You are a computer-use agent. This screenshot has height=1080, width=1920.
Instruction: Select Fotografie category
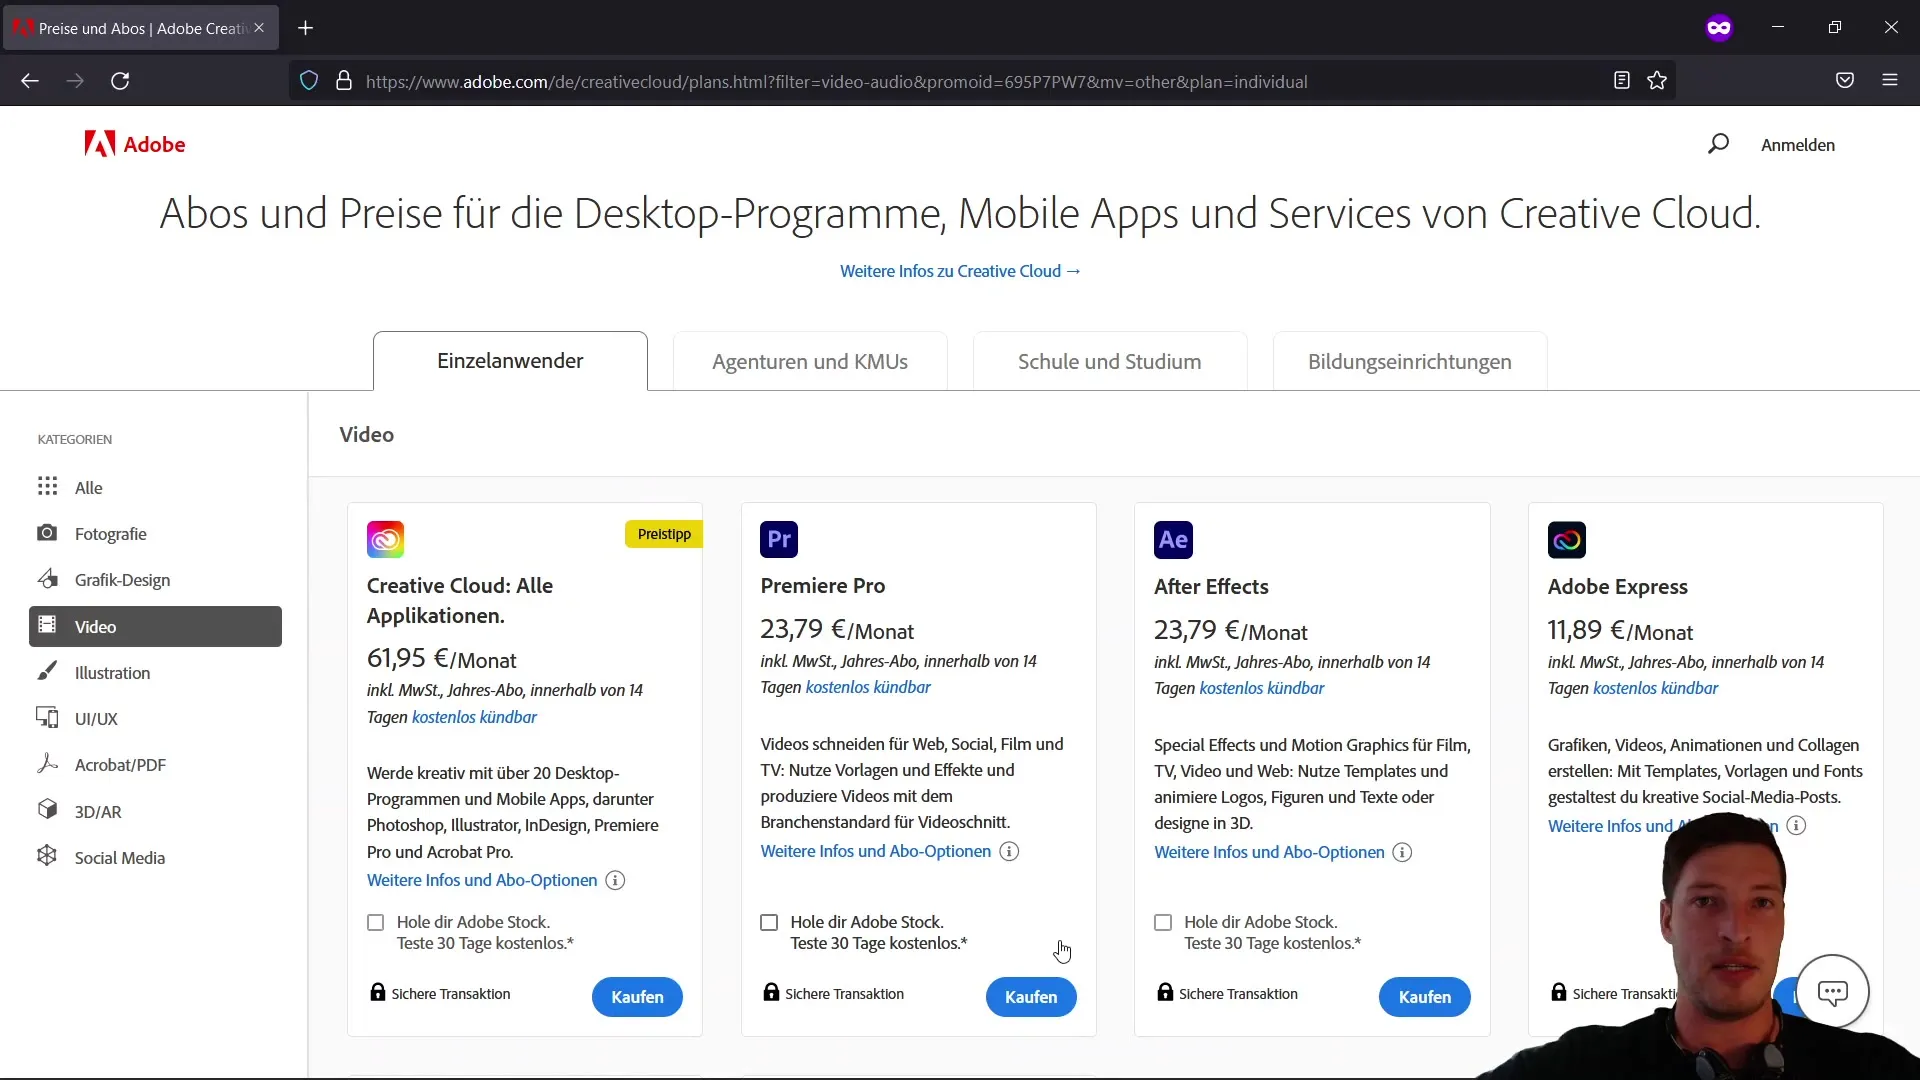point(155,534)
